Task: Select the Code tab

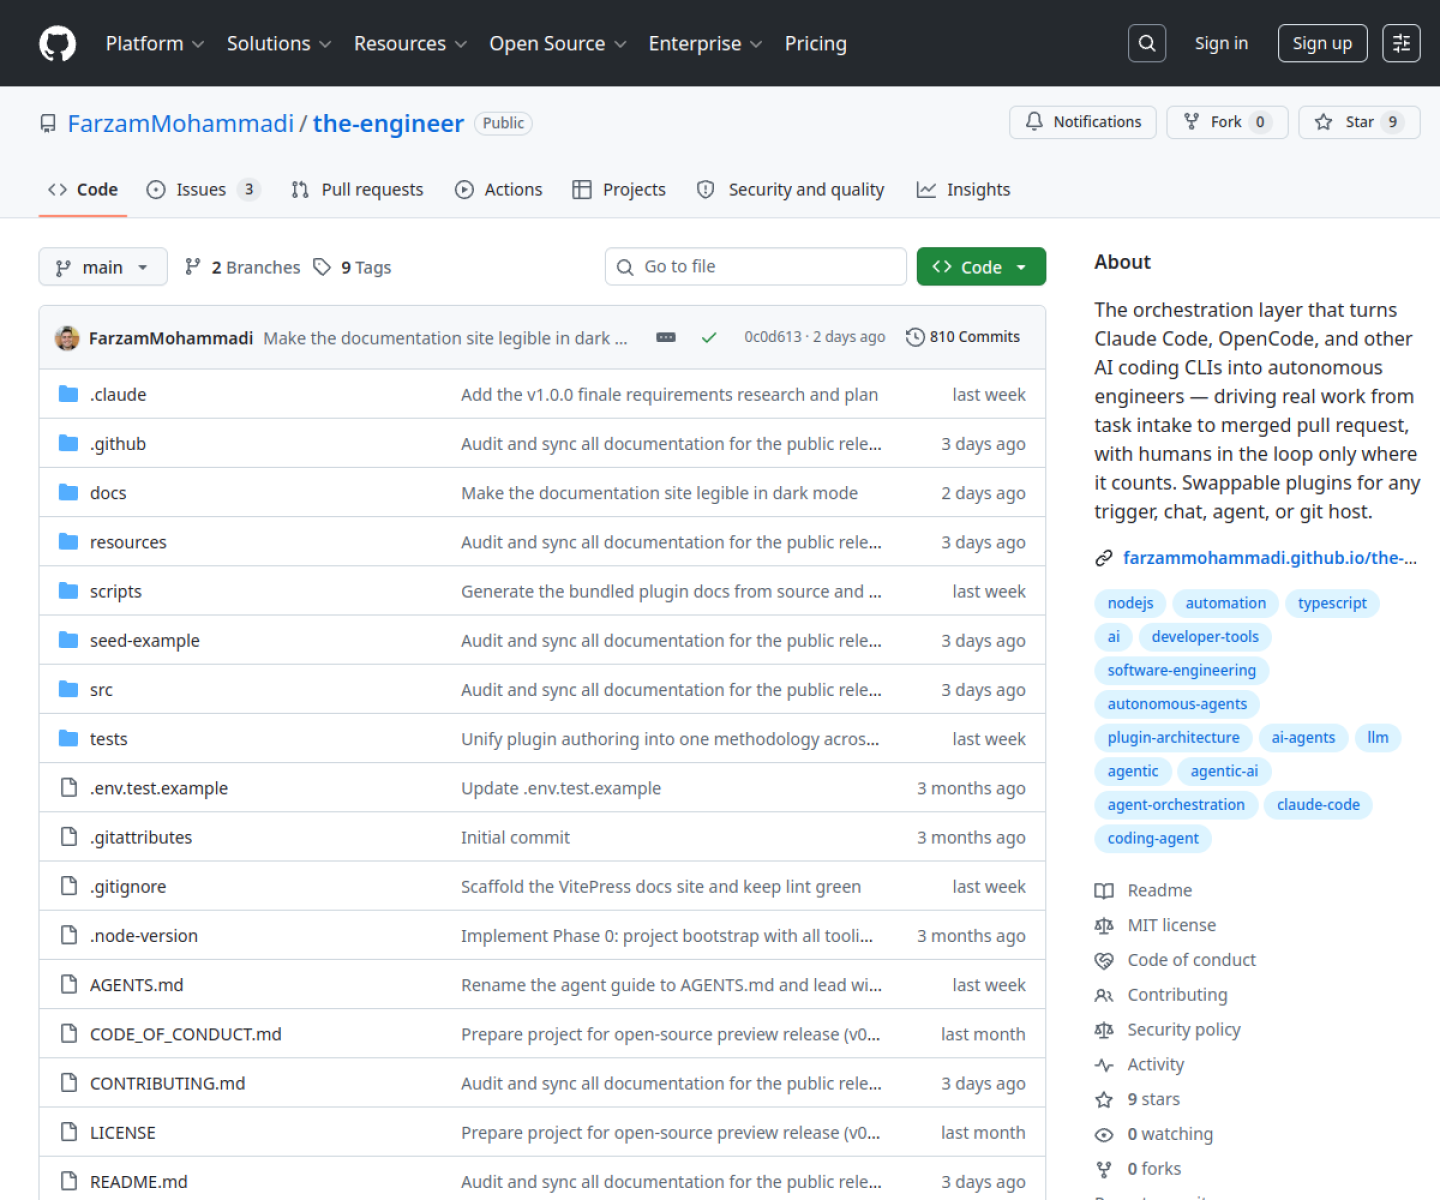Action: click(x=83, y=190)
